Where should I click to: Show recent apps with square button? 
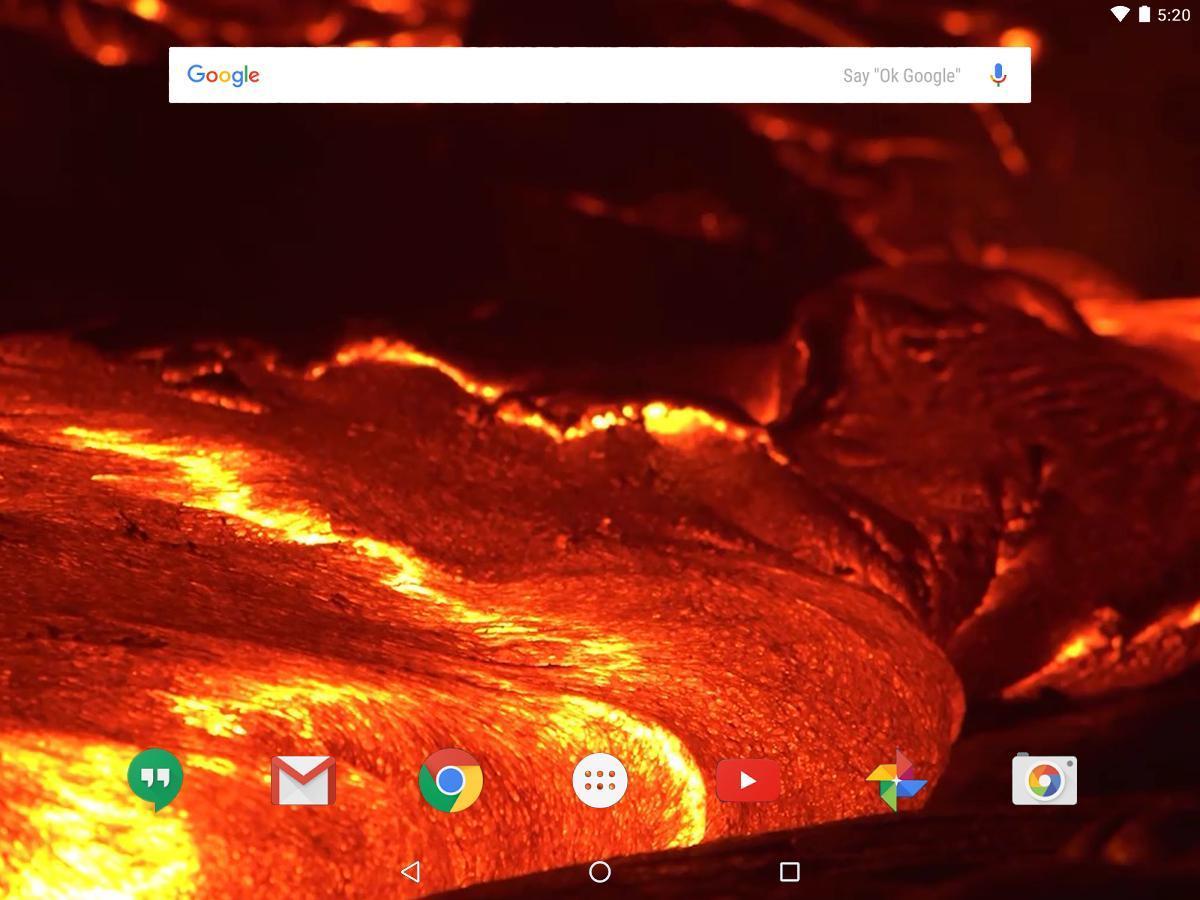point(790,872)
